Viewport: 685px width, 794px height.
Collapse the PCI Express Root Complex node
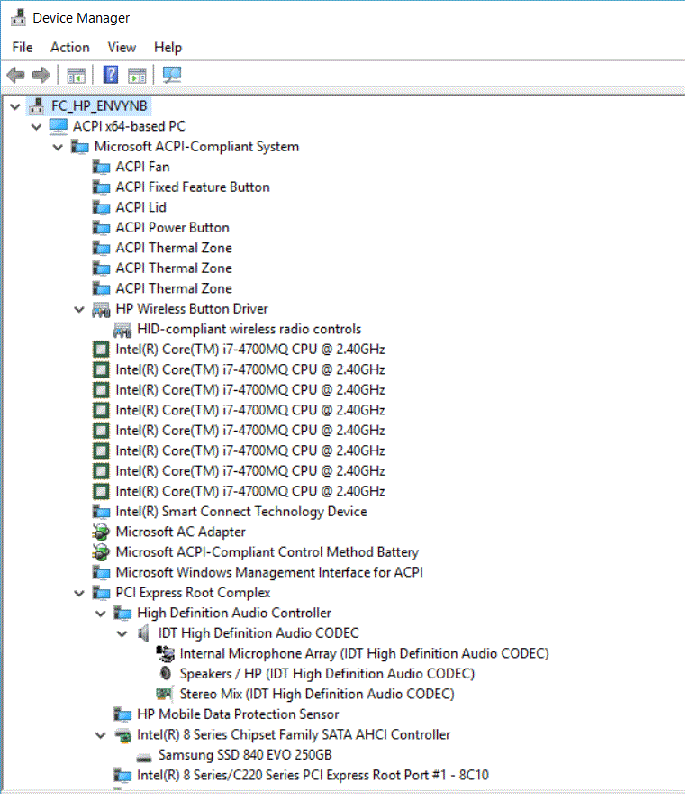[x=79, y=593]
